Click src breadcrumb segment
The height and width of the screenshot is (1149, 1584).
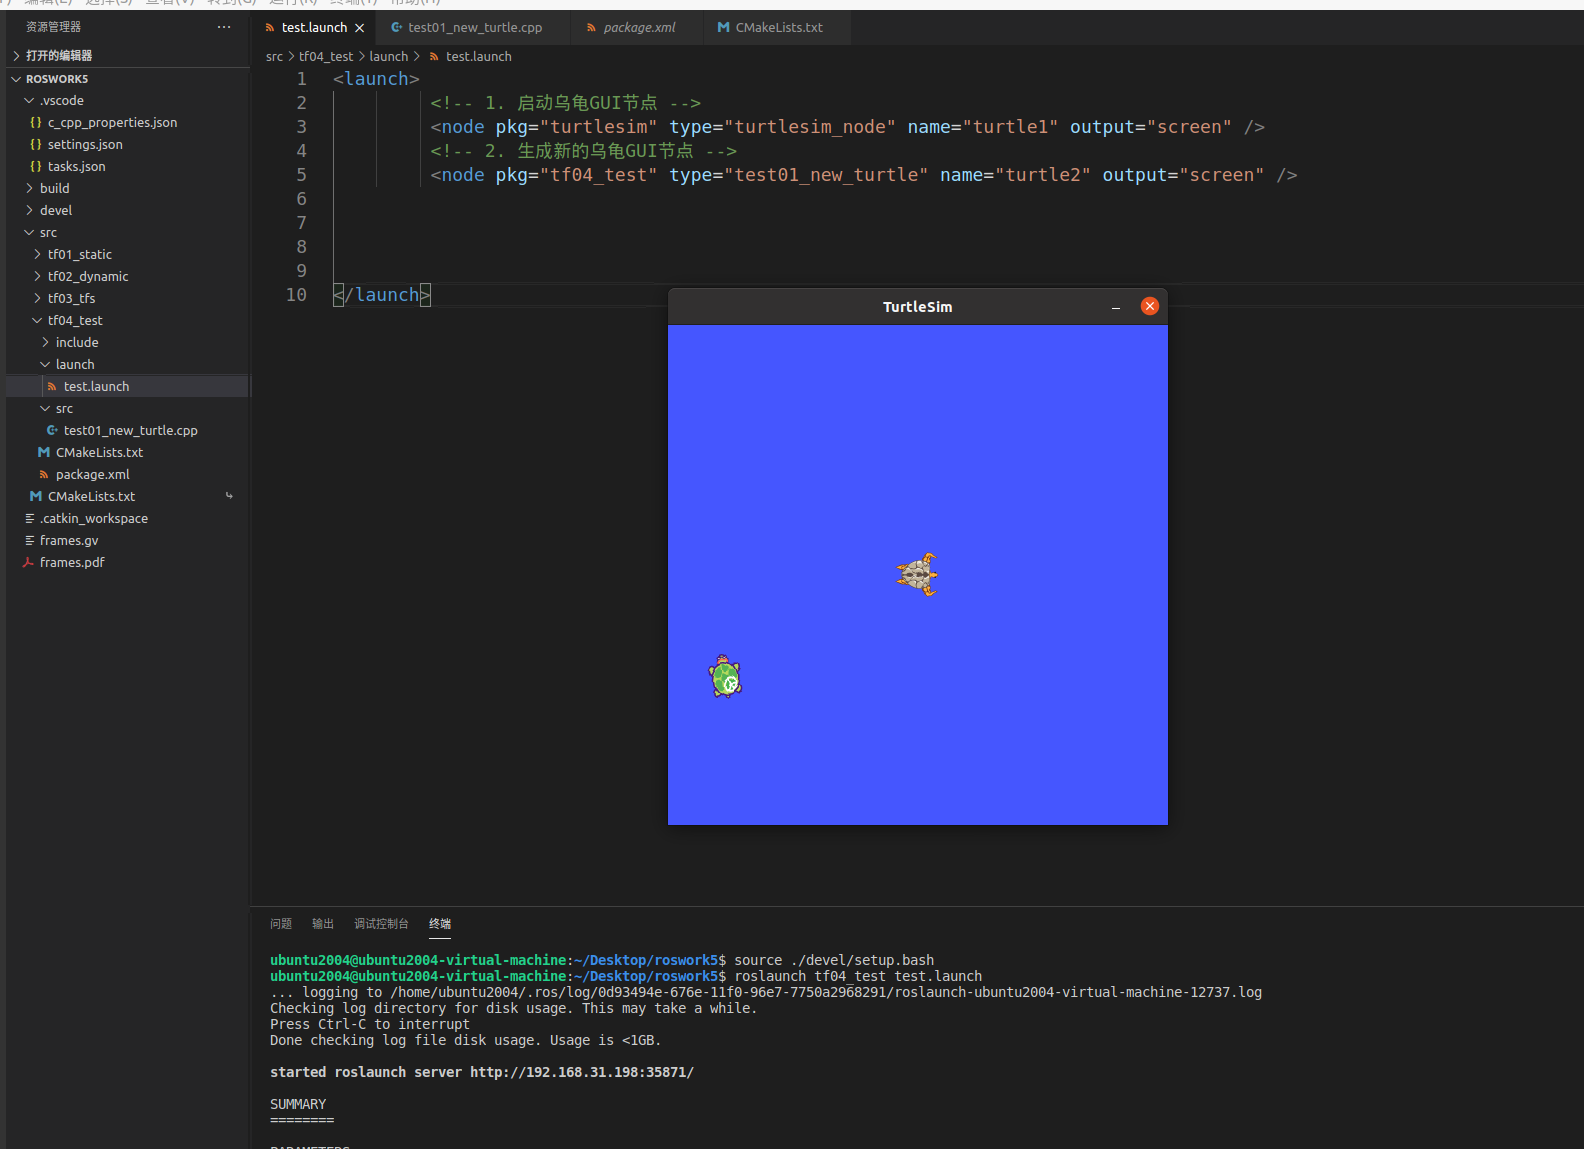(x=274, y=57)
